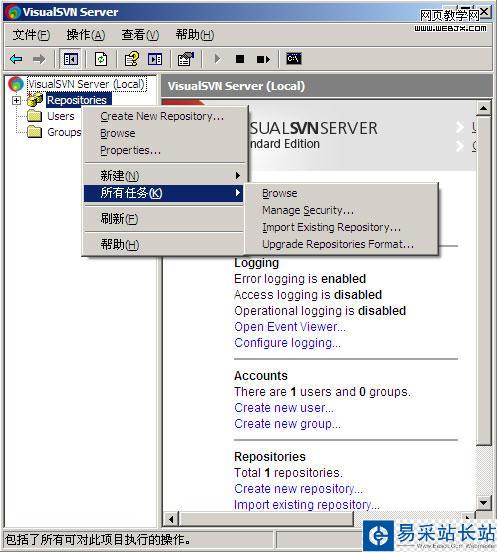Click the horizontal scrollbar thumb

pos(266,519)
